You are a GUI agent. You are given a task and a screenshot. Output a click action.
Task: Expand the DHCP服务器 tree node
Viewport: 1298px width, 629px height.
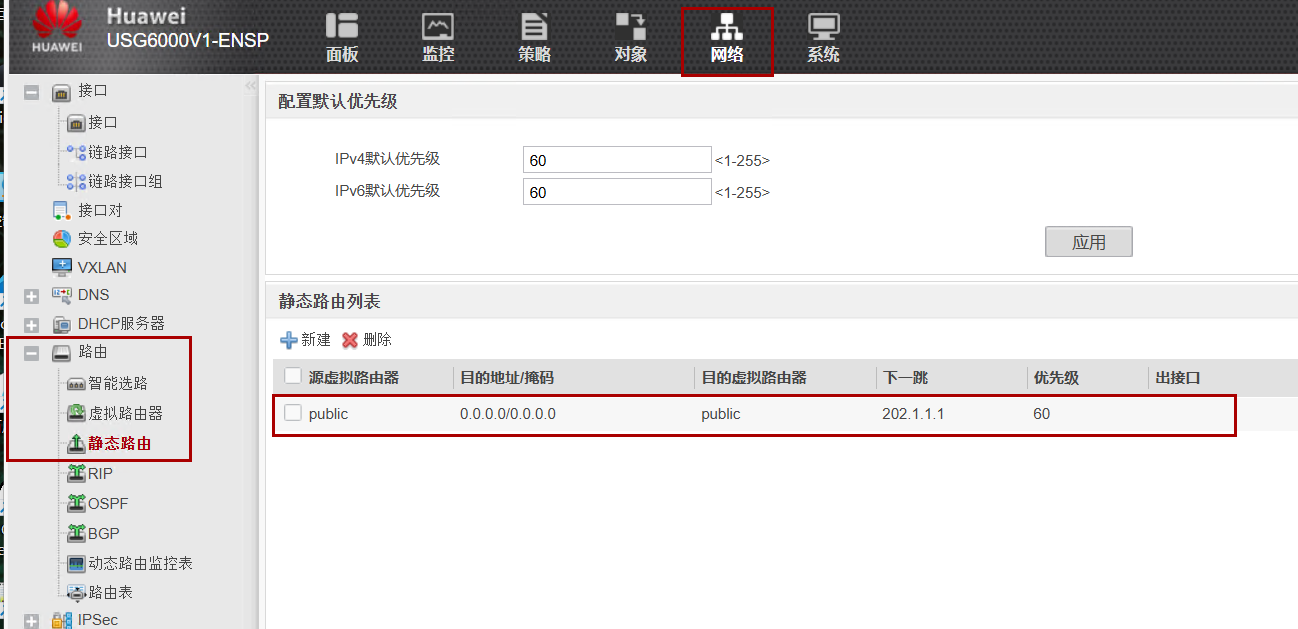[31, 325]
